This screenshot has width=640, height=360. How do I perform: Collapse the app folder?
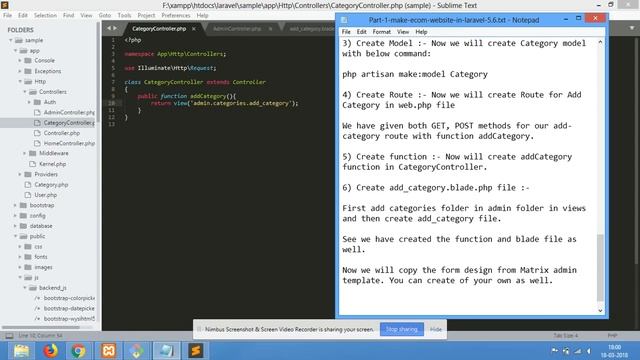pyautogui.click(x=16, y=51)
